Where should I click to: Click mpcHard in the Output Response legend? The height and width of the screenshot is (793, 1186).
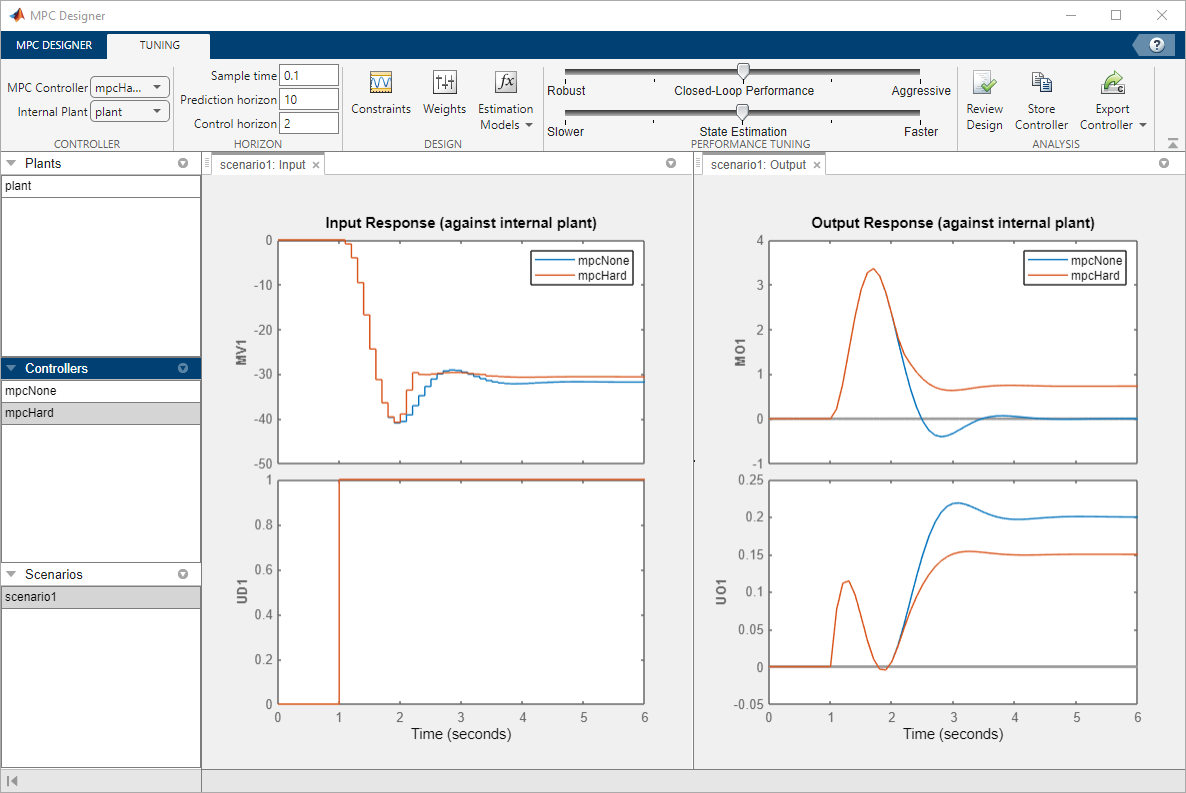tap(1095, 276)
